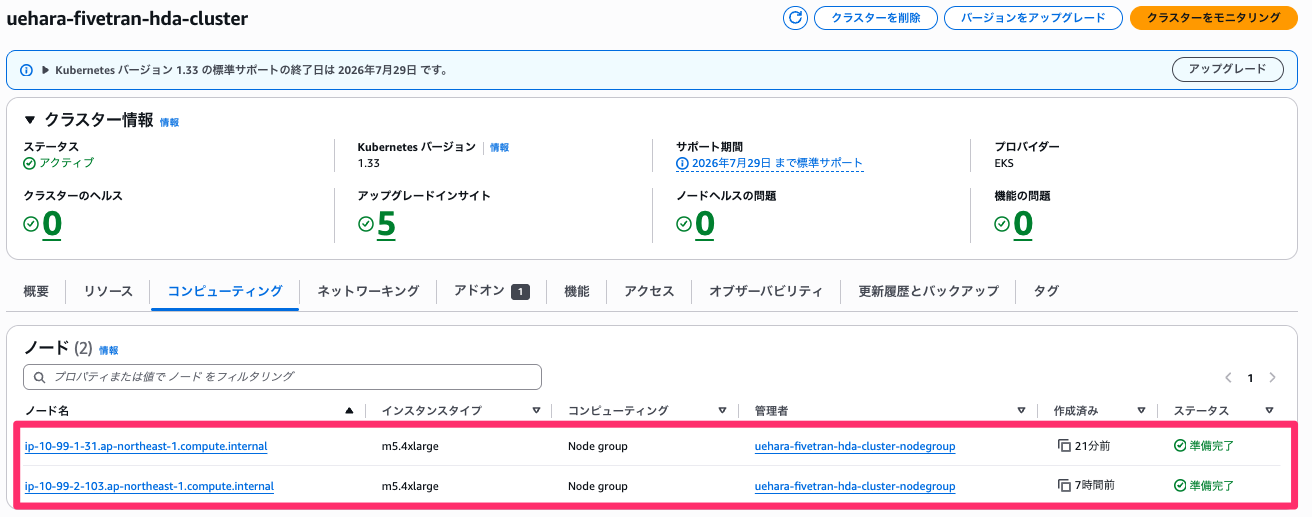Image resolution: width=1312 pixels, height=517 pixels.
Task: Sort nodes by ノード名 ascending arrow
Action: click(349, 411)
